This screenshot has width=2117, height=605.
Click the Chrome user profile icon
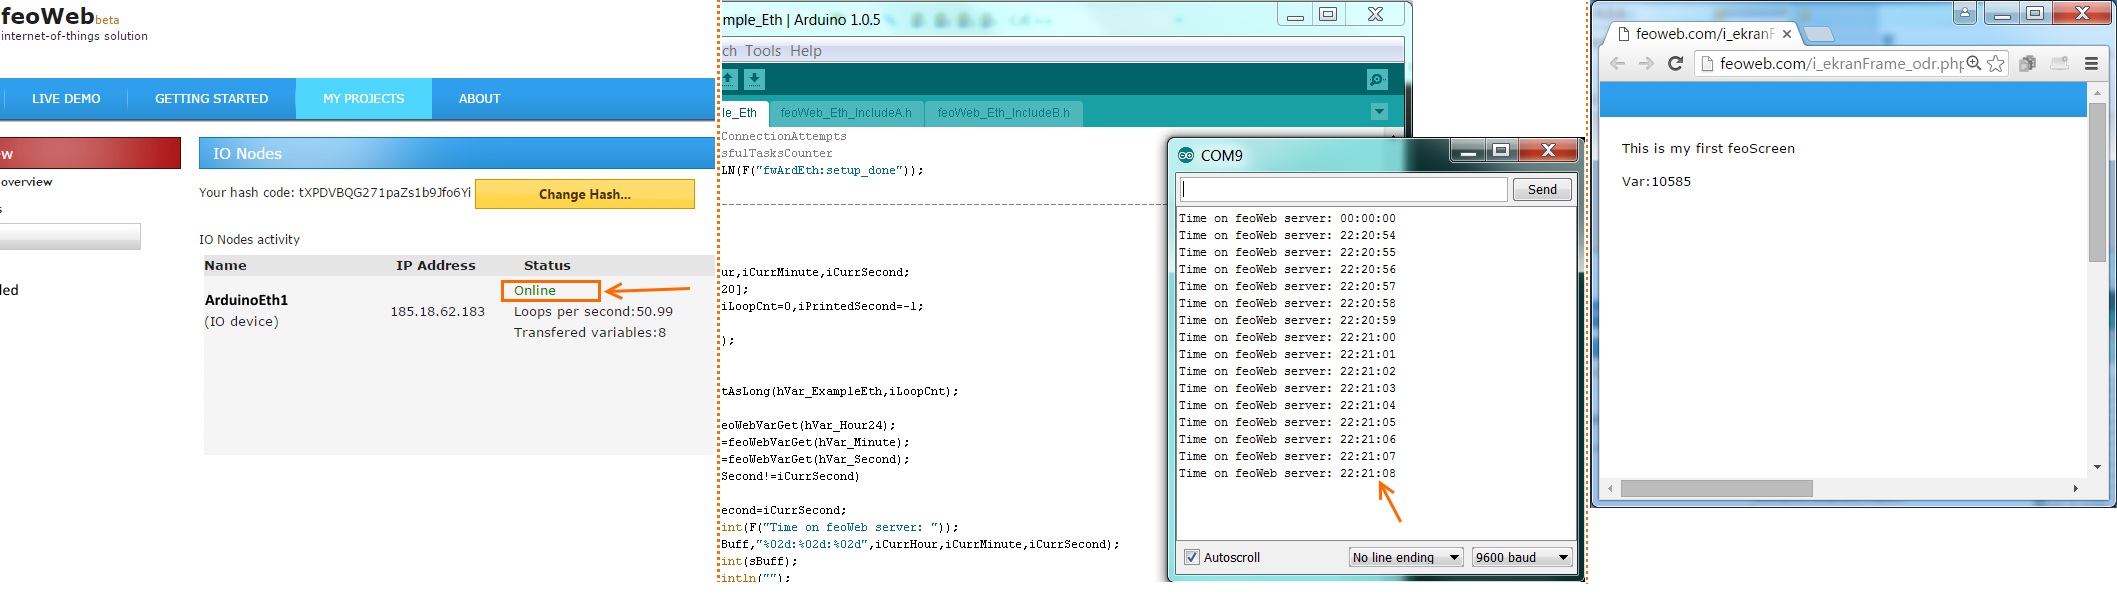[1965, 13]
